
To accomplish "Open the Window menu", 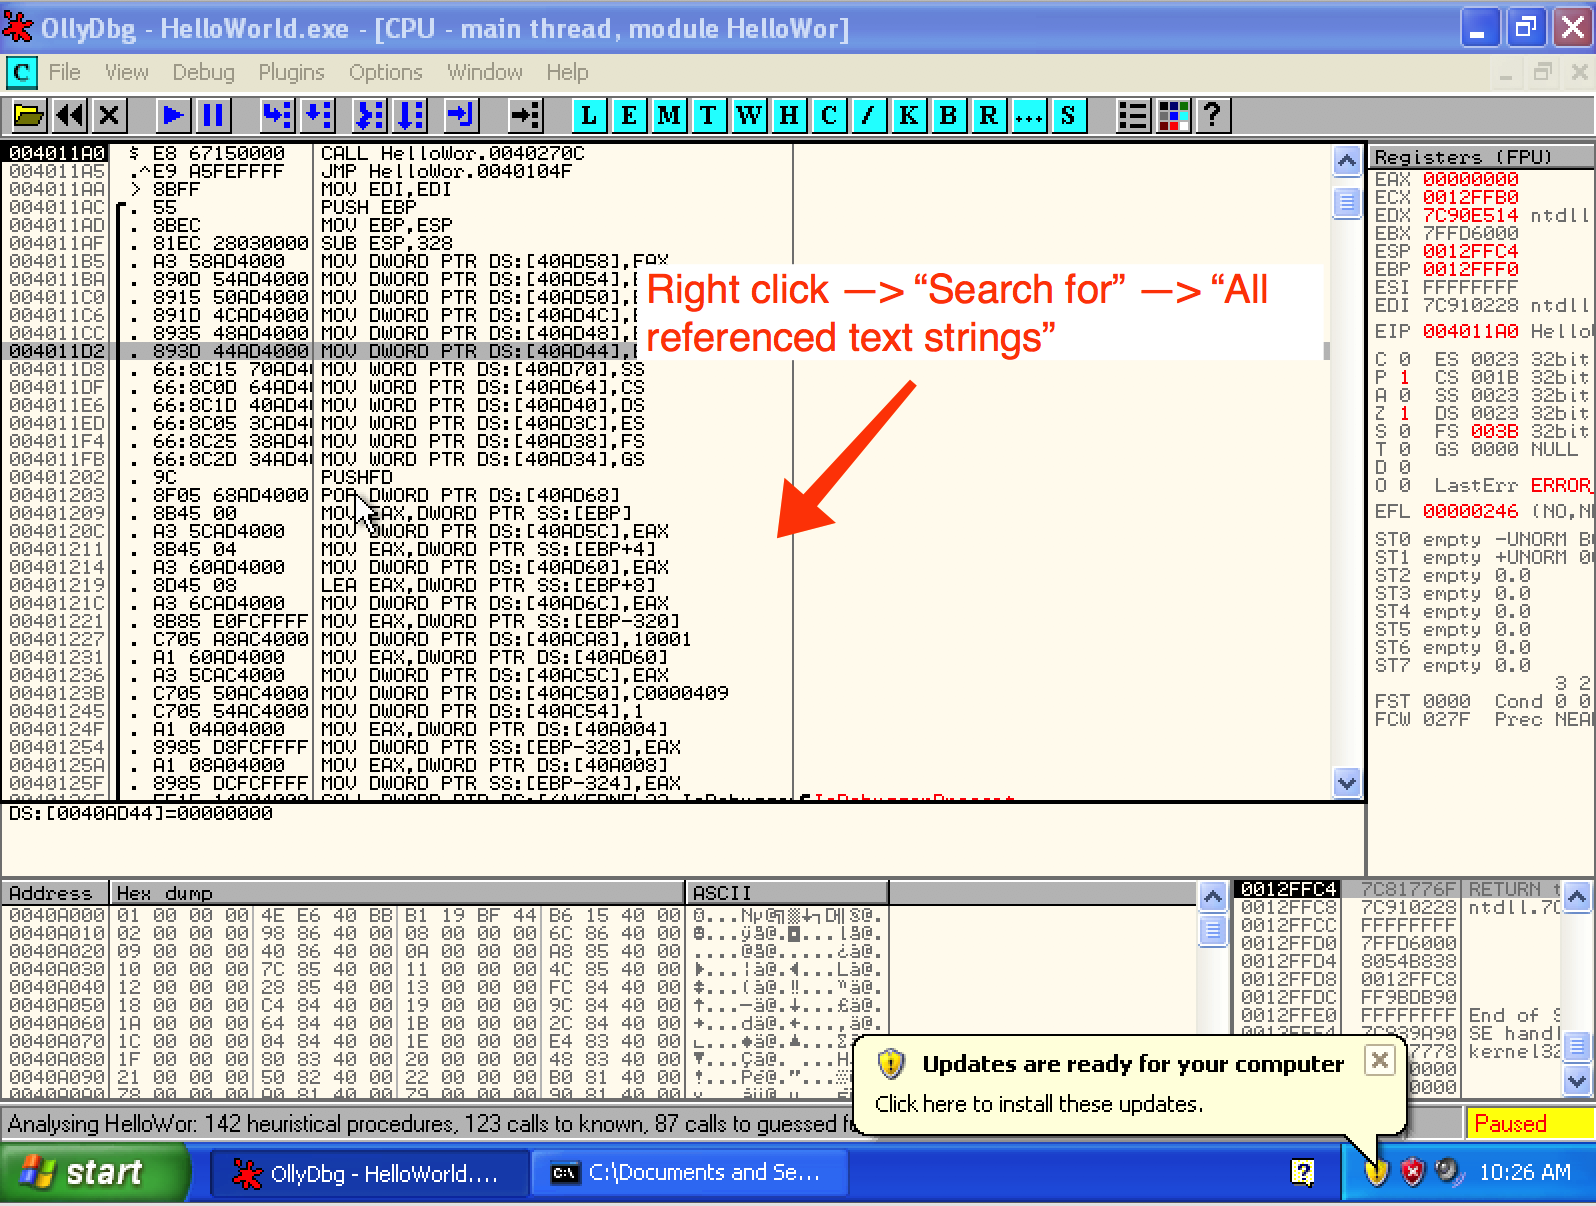I will click(x=485, y=72).
